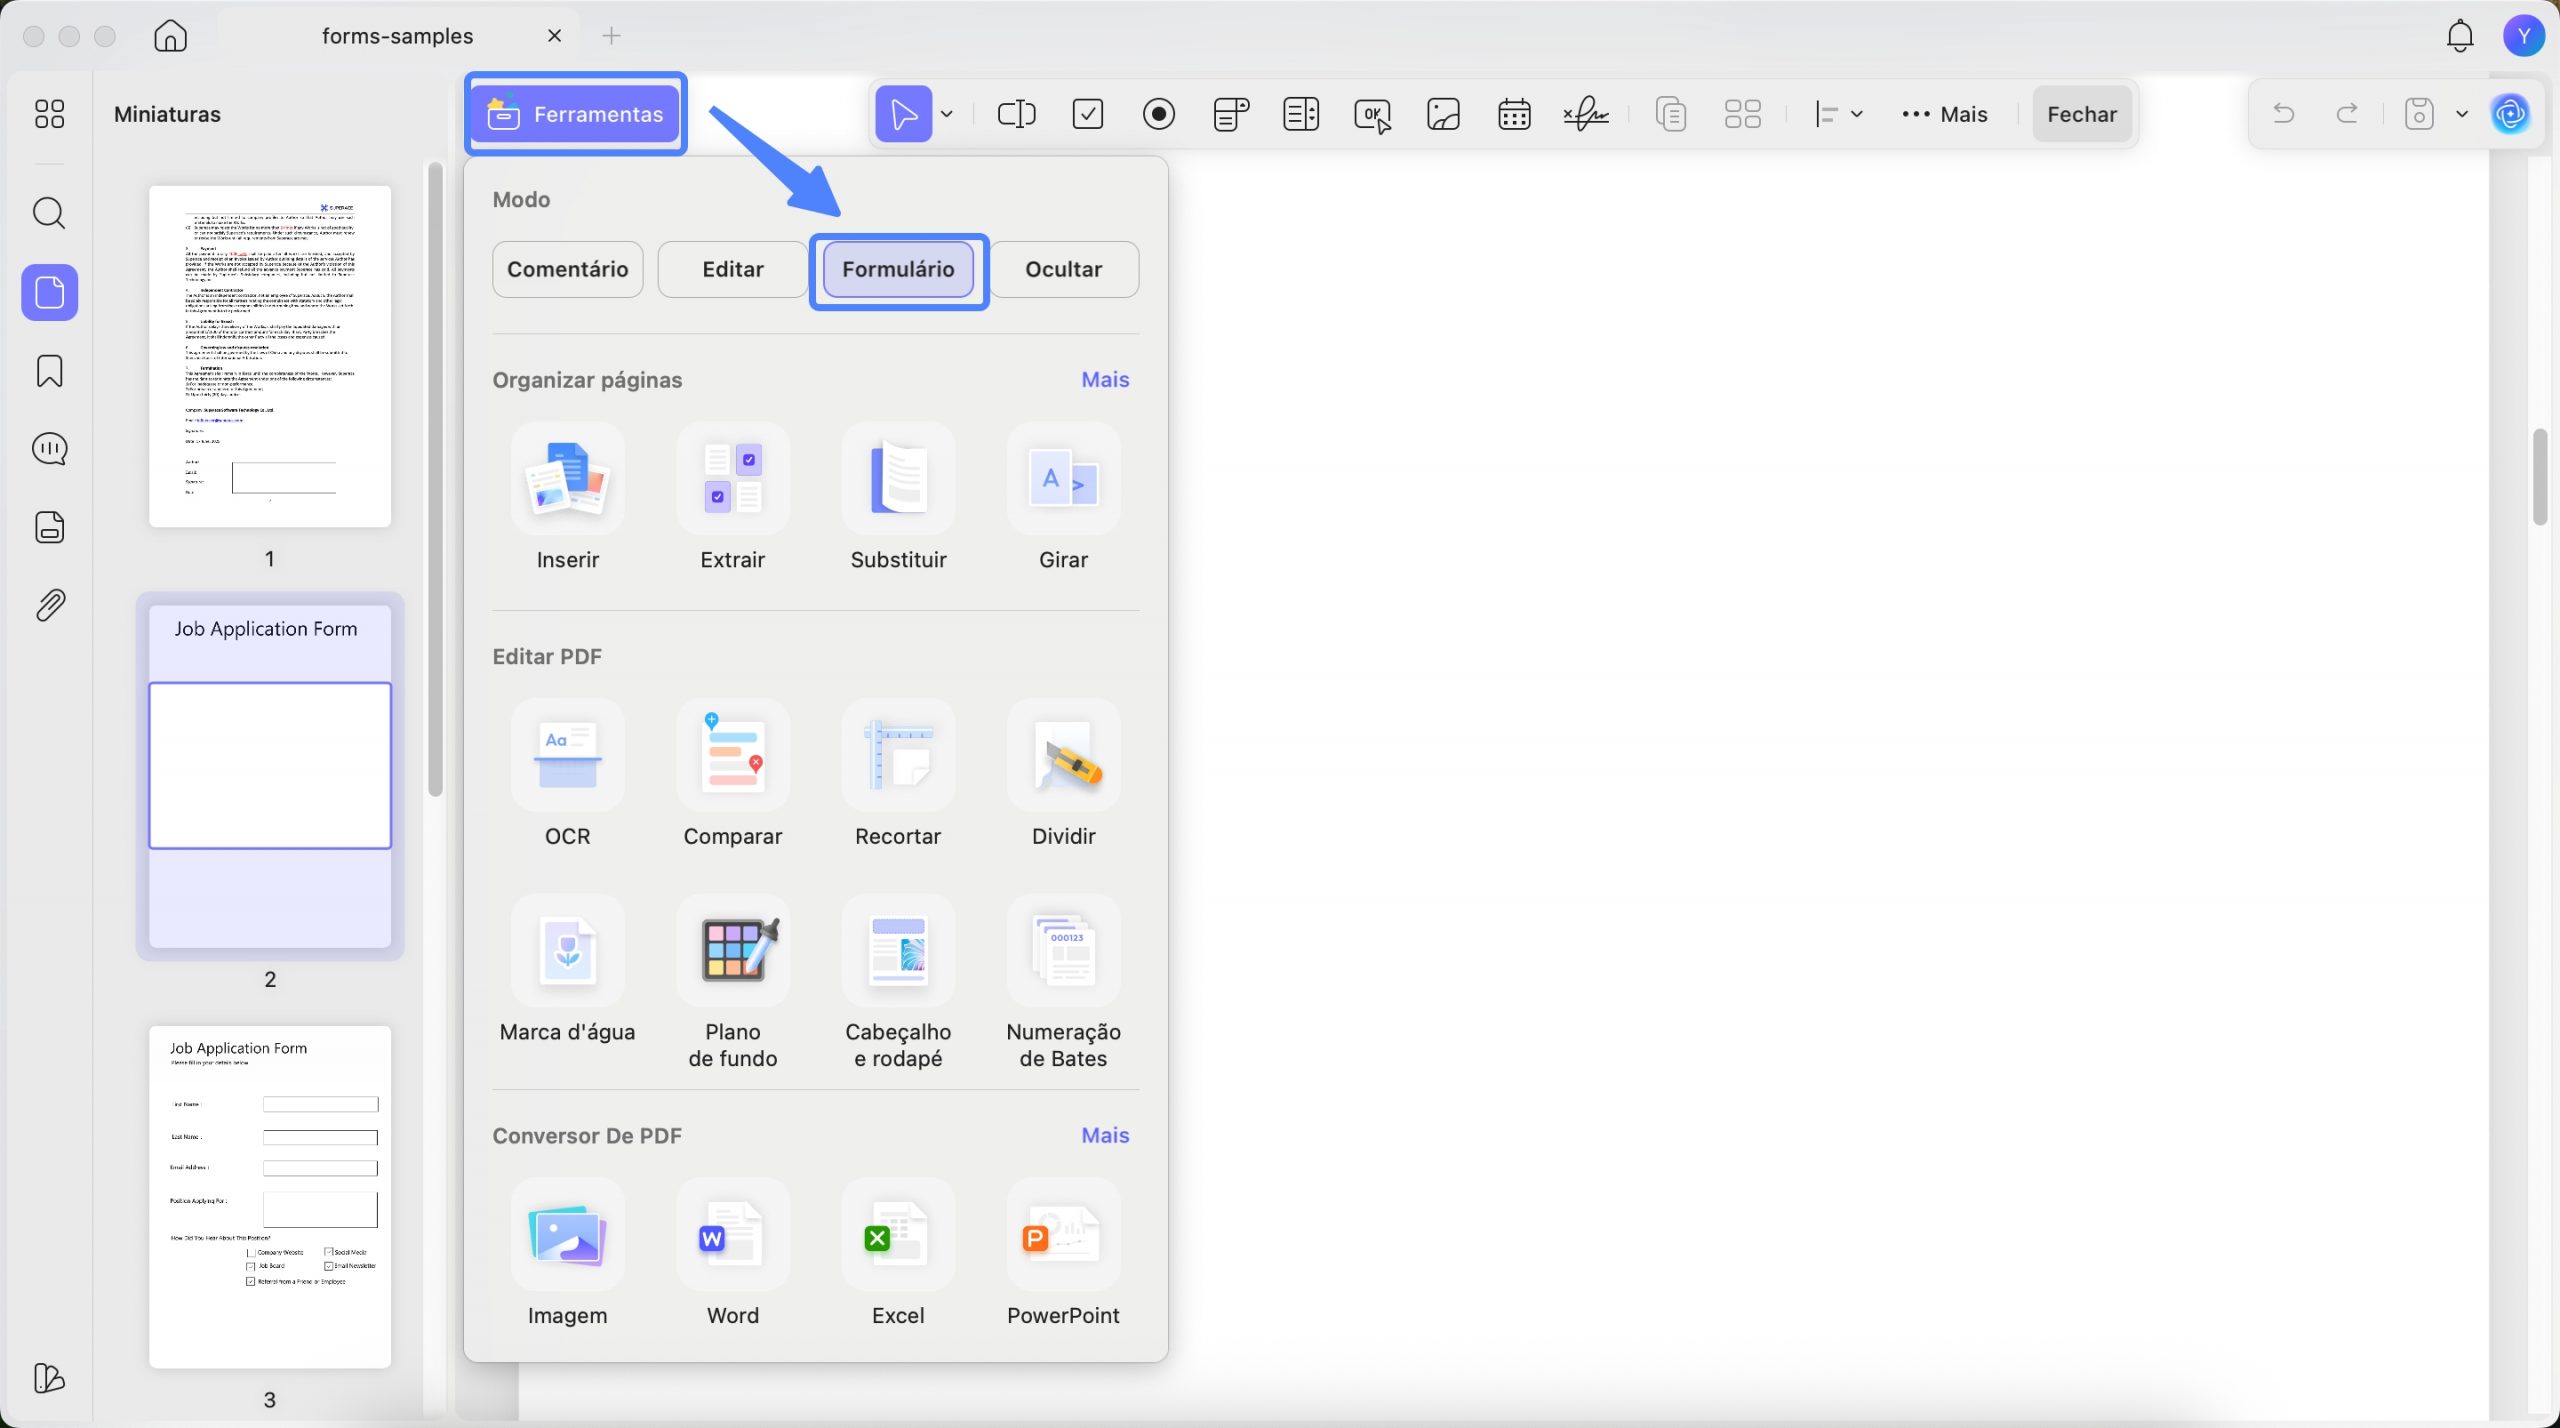Open the Plano de fundo tool

pos(732,983)
